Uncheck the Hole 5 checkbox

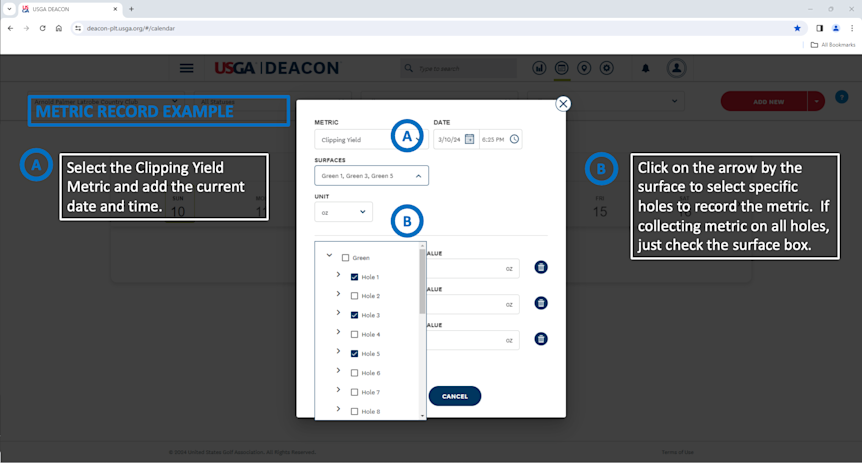[x=354, y=354]
